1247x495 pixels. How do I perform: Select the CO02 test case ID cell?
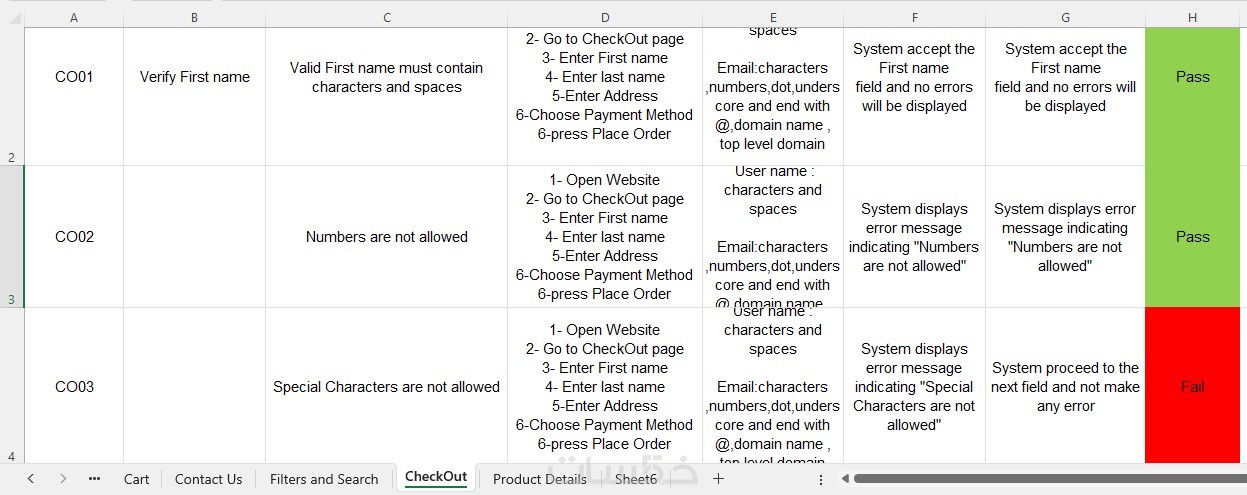pos(74,237)
